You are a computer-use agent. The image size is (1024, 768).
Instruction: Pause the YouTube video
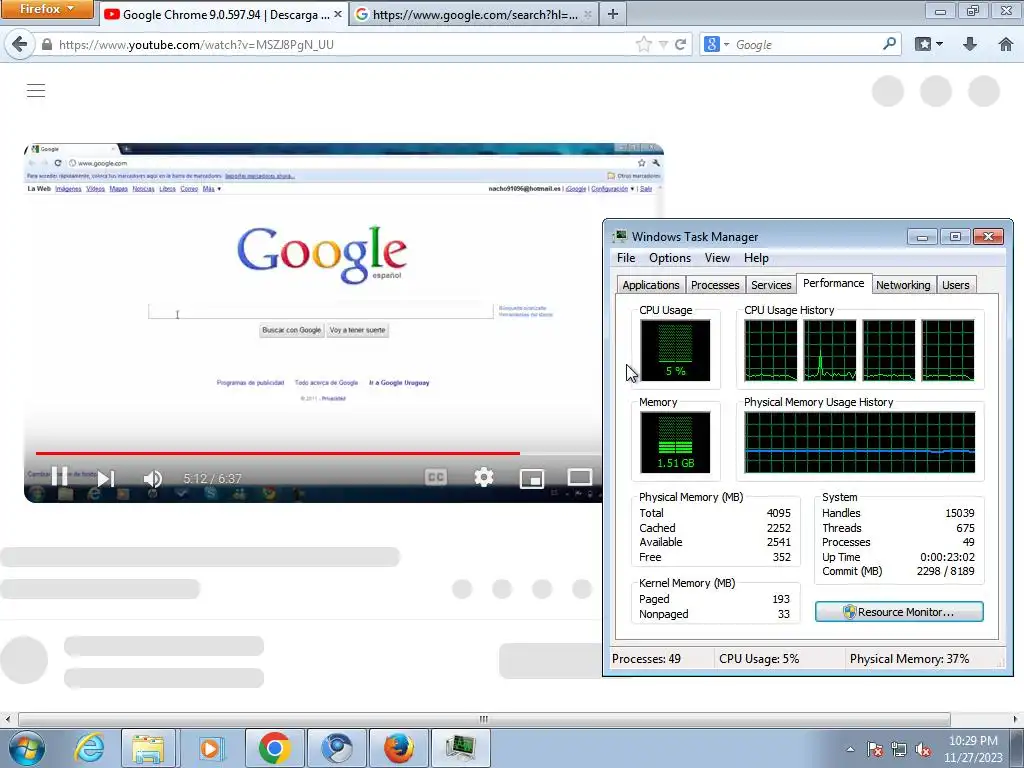point(59,477)
